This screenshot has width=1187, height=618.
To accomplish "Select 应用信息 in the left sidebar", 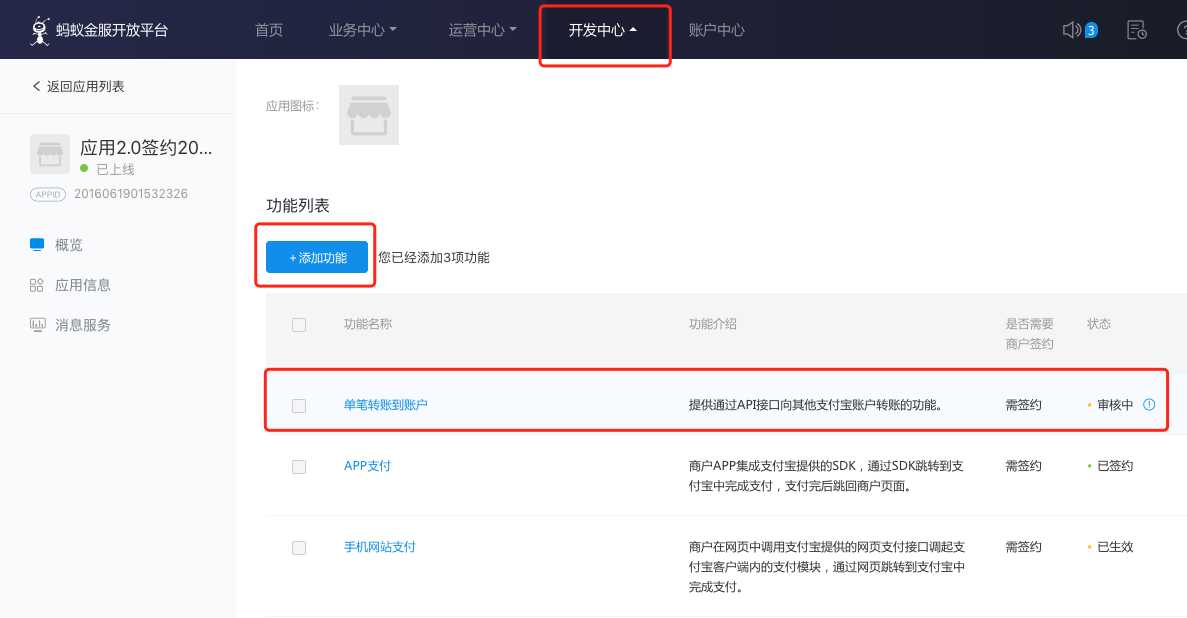I will [83, 285].
